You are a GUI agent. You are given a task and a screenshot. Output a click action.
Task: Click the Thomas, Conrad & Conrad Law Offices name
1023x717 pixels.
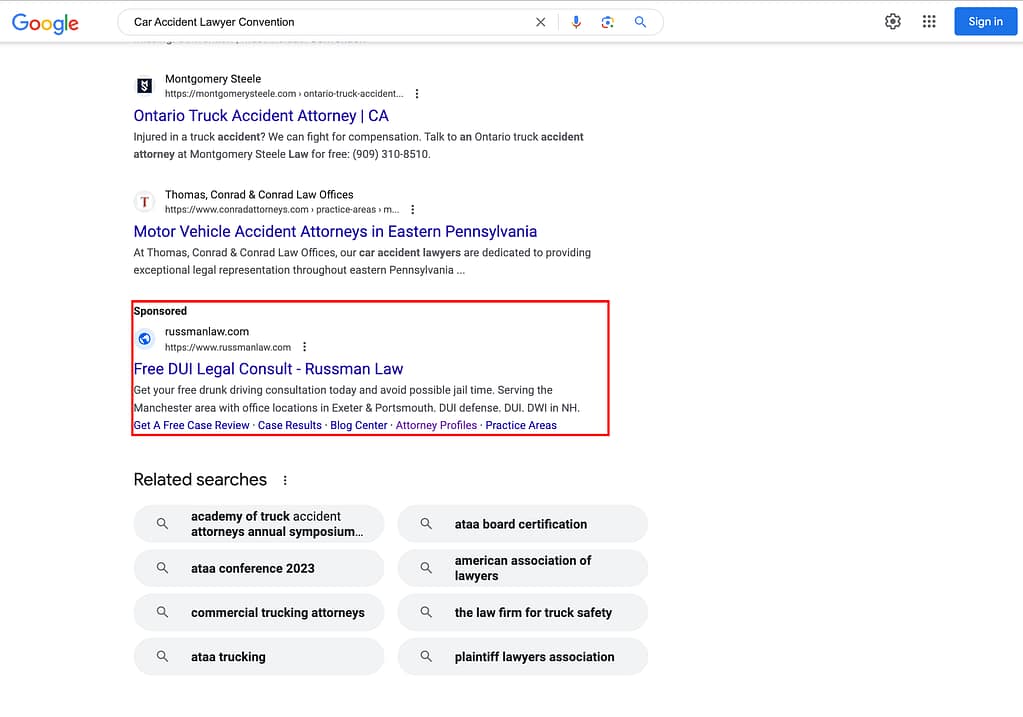[x=259, y=195]
